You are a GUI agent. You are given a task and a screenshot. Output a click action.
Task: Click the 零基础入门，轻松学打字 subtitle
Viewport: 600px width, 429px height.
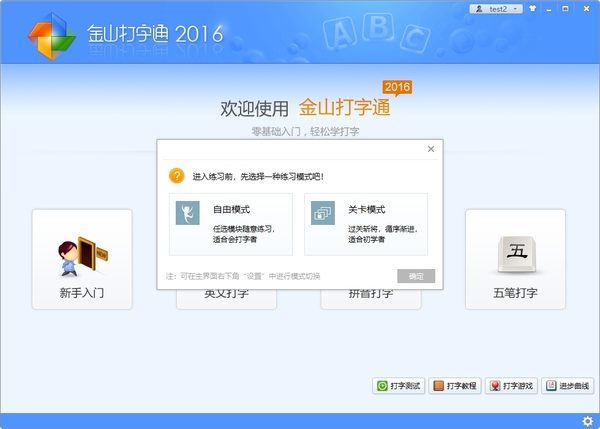(x=305, y=132)
